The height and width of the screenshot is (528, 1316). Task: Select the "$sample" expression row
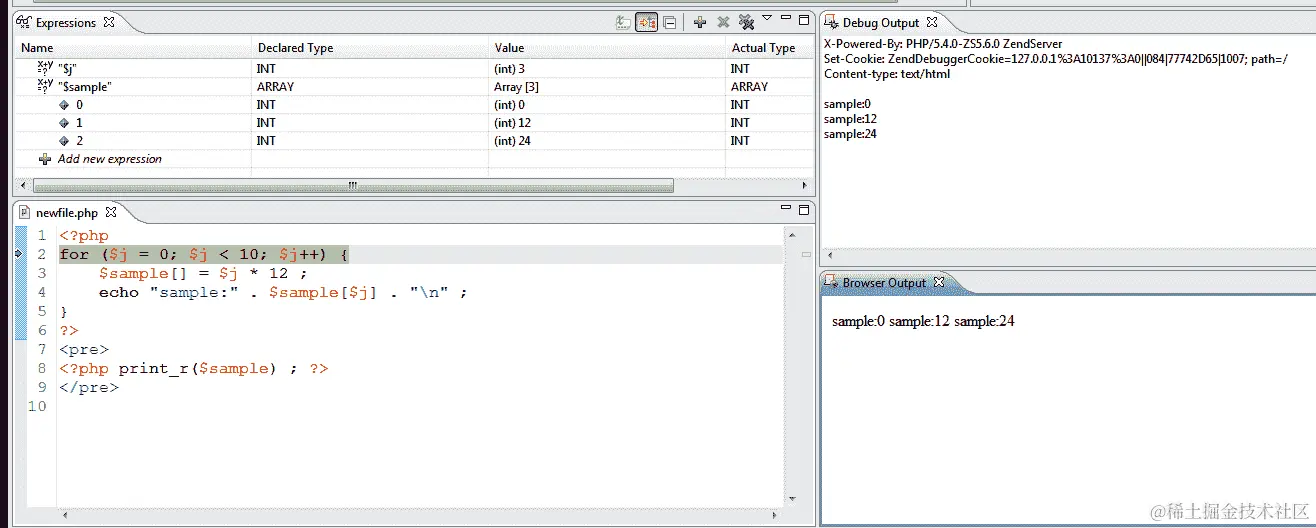pyautogui.click(x=413, y=87)
